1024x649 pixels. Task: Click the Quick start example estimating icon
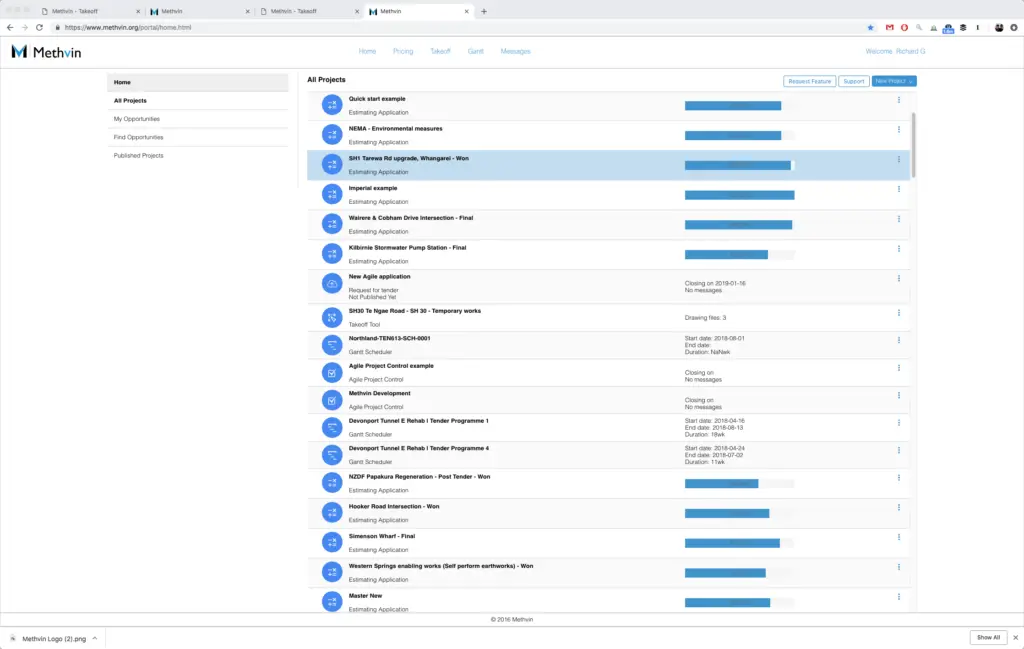tap(331, 104)
